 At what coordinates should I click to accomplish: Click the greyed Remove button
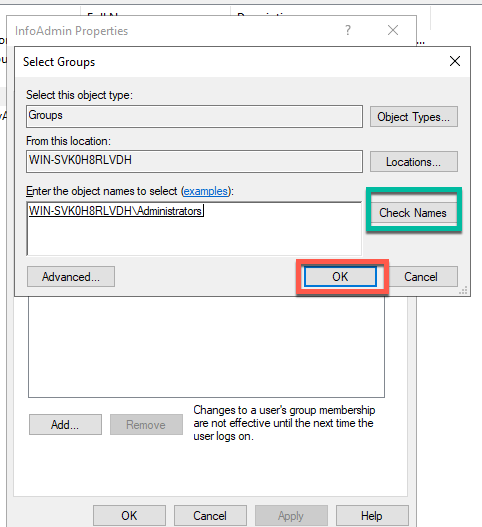click(146, 424)
